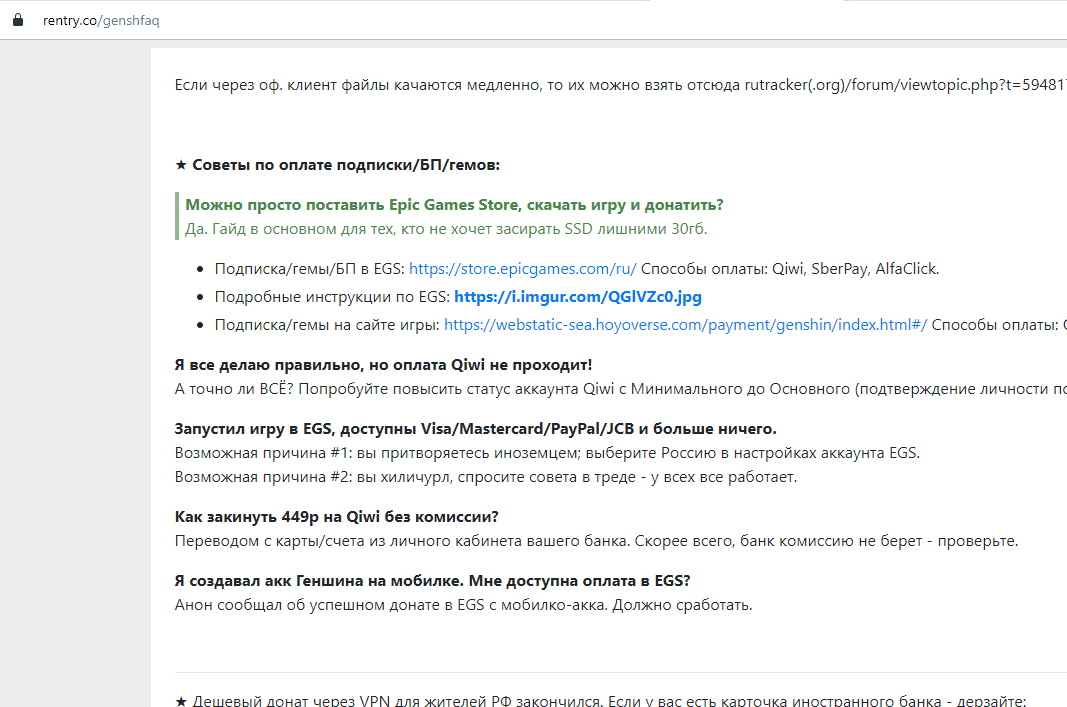
Task: Click the rentry.co/genshfaq address bar URL
Action: (x=101, y=20)
